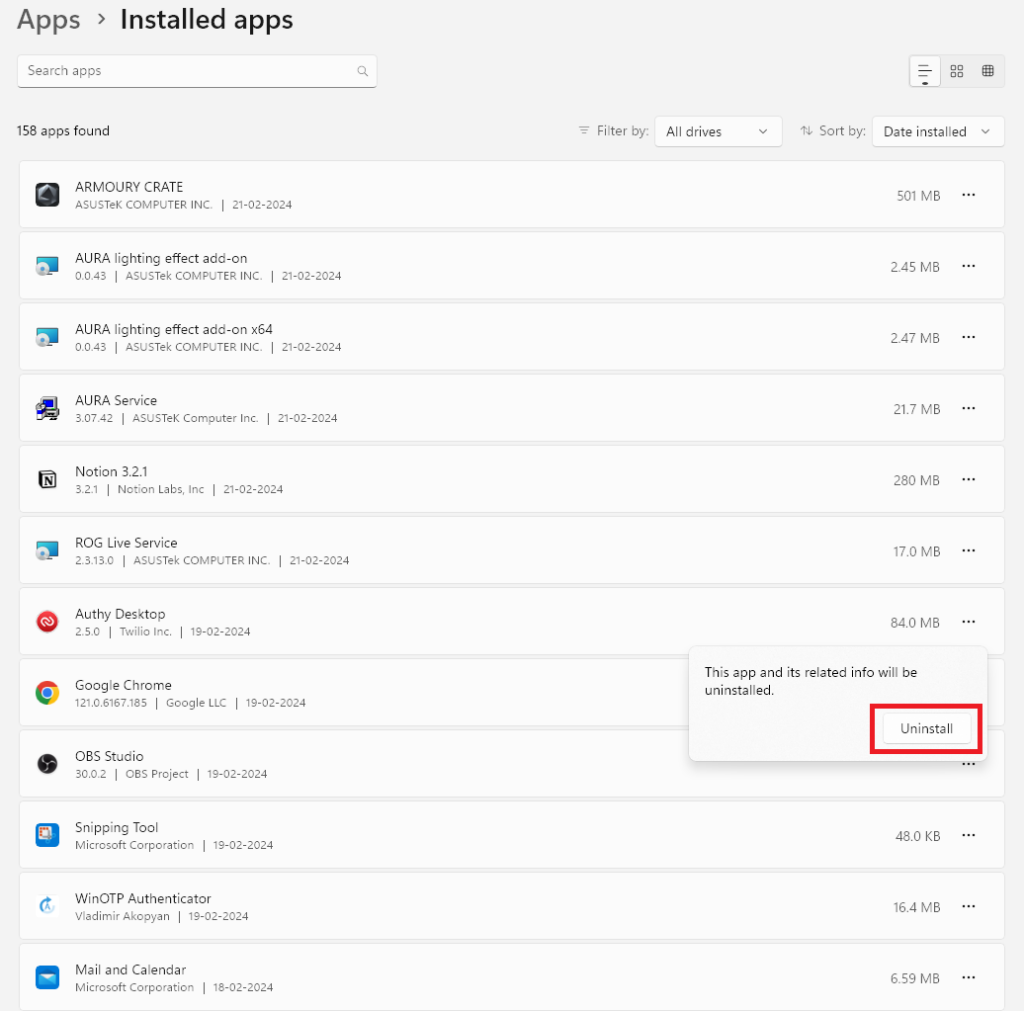The height and width of the screenshot is (1011, 1024).
Task: Open more options for AURA lighting effect add-on x64
Action: pos(968,337)
